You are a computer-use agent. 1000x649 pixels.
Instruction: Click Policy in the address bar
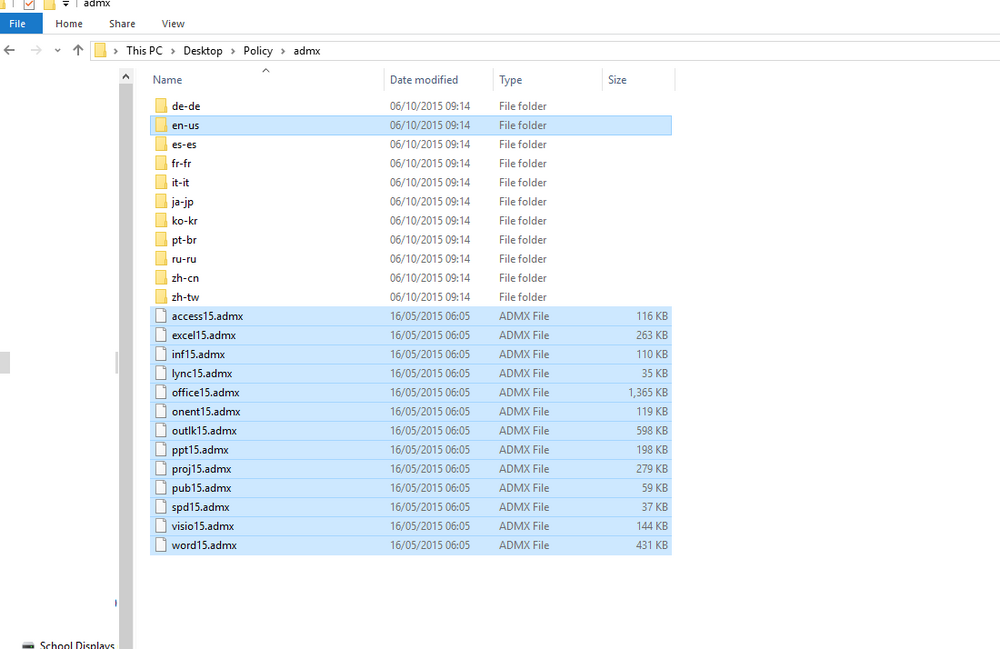click(x=258, y=50)
